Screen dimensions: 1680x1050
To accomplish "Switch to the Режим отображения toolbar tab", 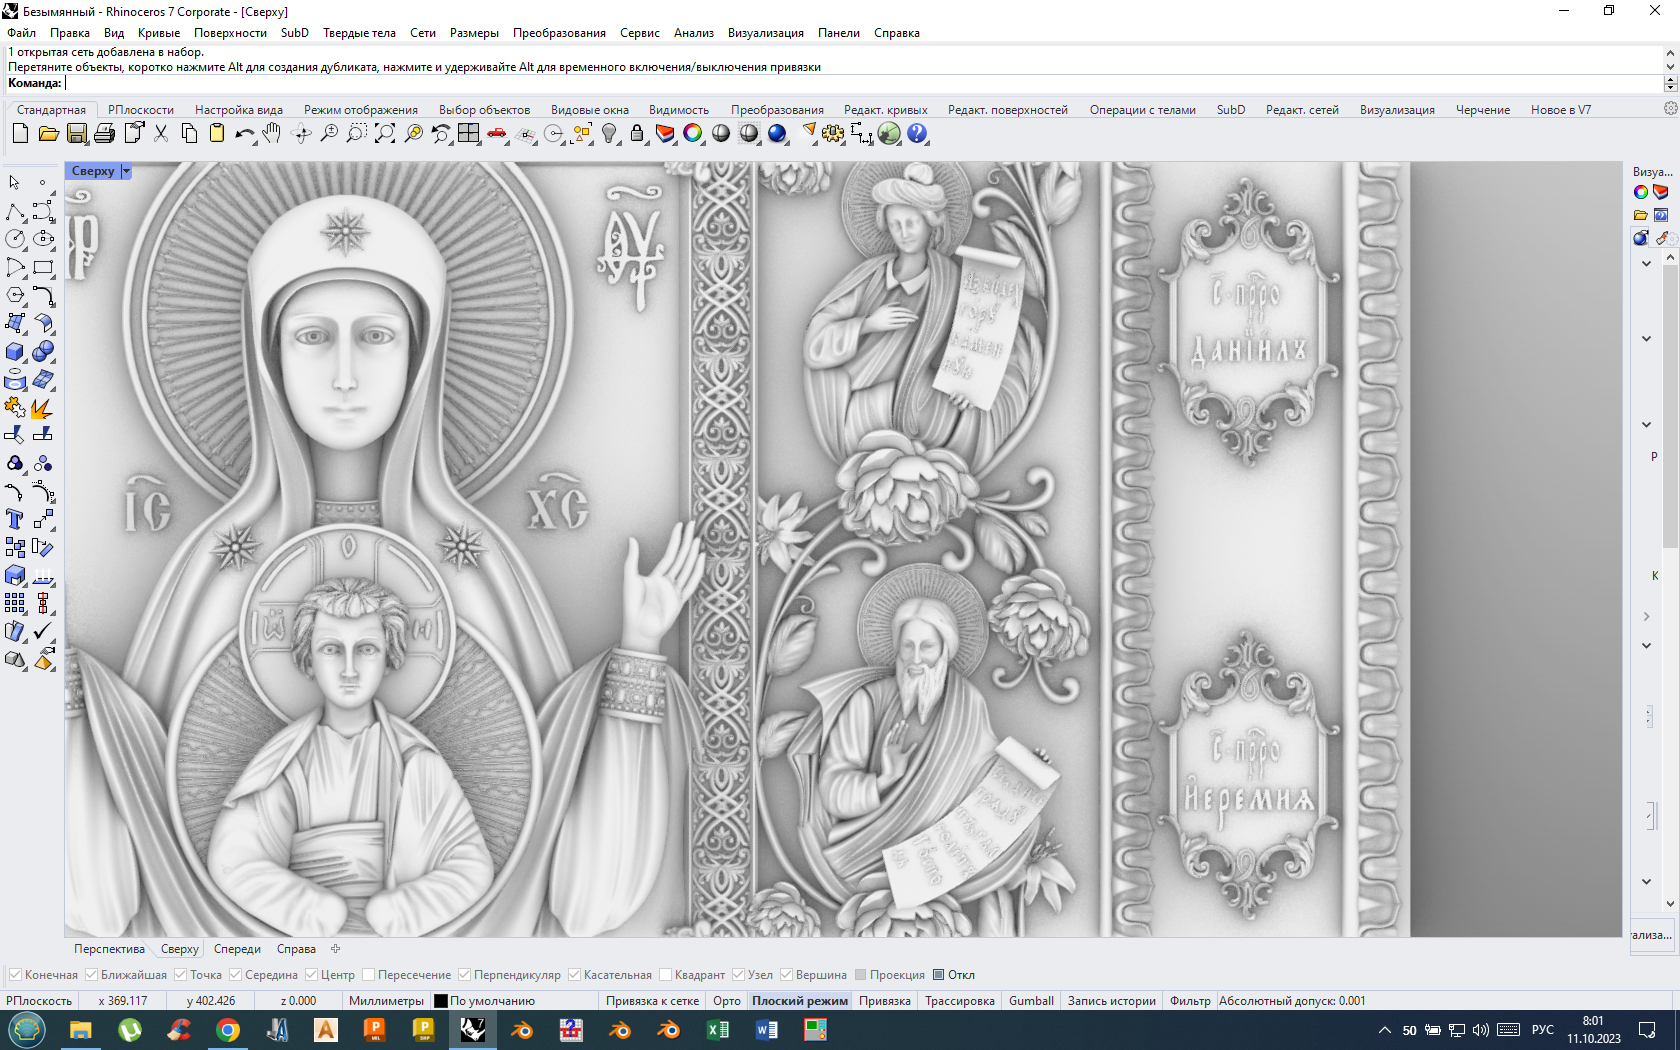I will click(361, 110).
